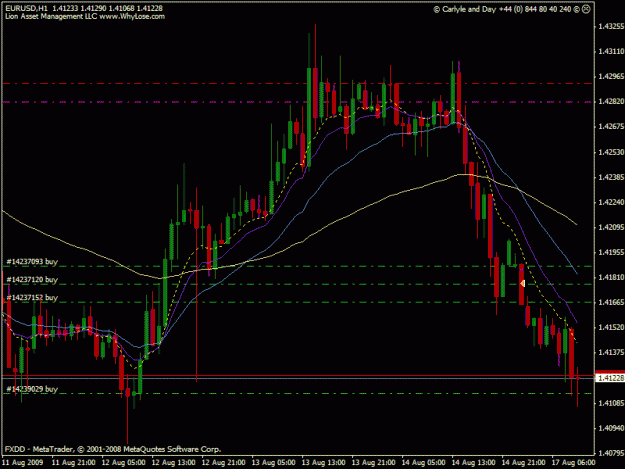Click the 12 Aug 13:00 time label
The width and height of the screenshot is (625, 469).
click(173, 463)
